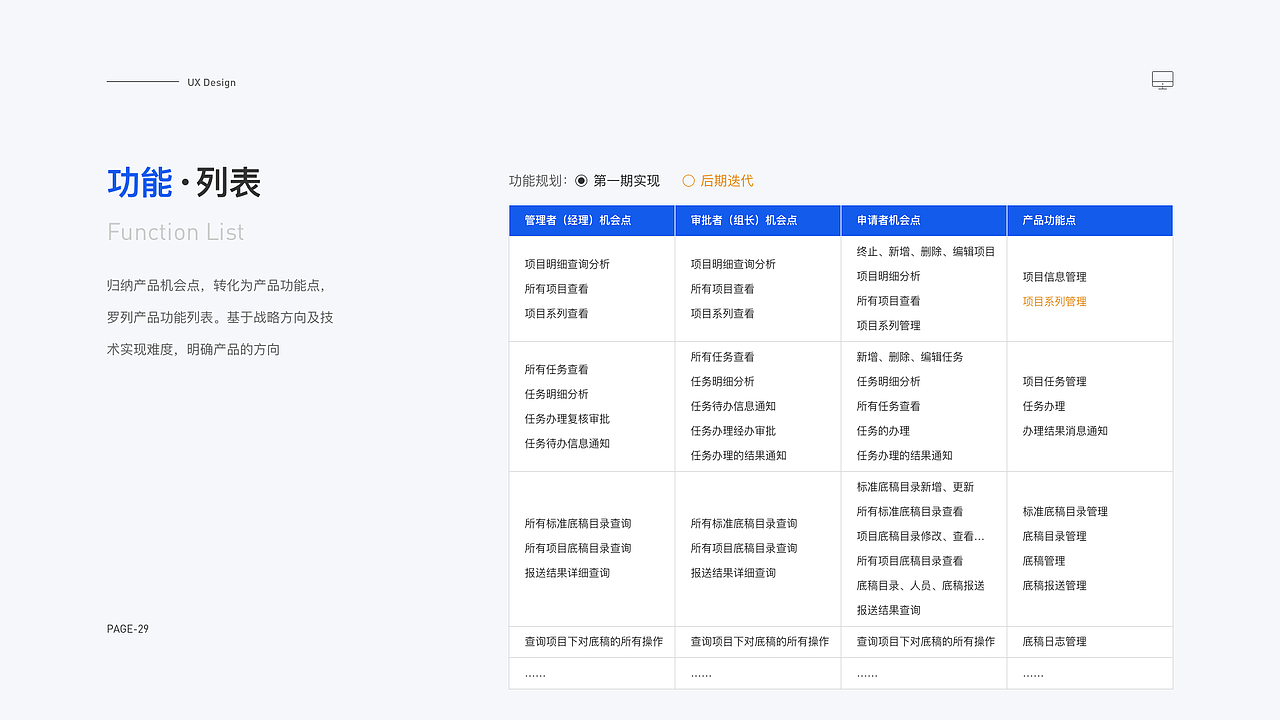Click 所有标准底稿目录查询 in approver column
Image resolution: width=1280 pixels, height=720 pixels.
tap(744, 524)
